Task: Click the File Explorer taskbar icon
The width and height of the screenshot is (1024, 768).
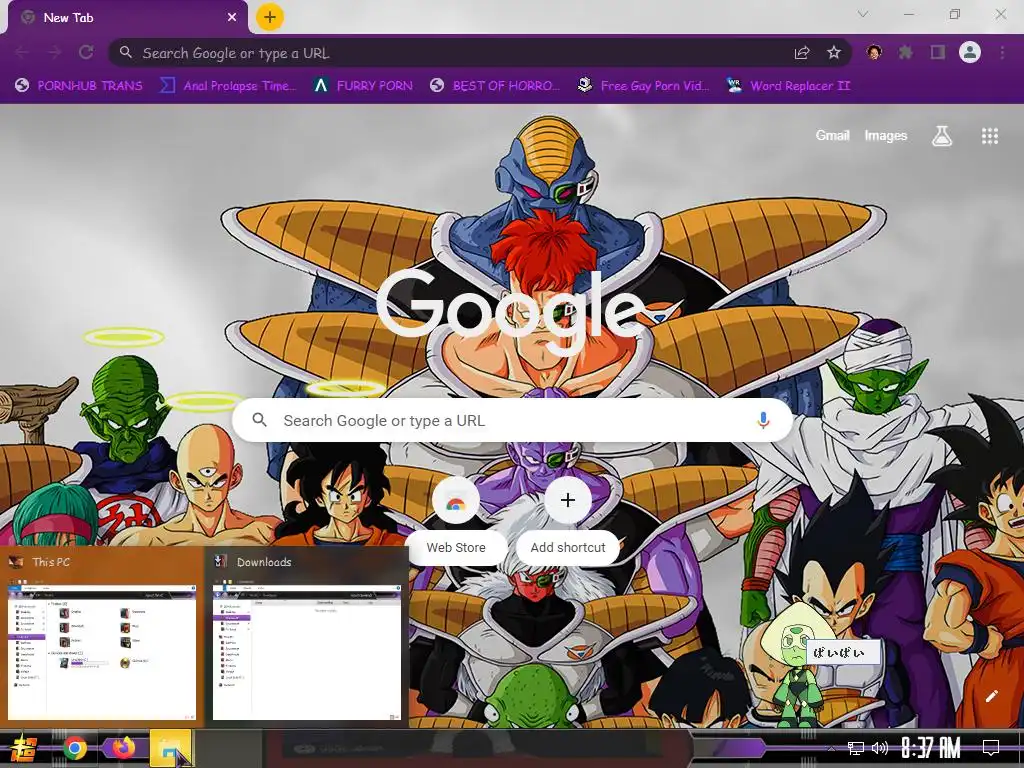Action: tap(170, 748)
